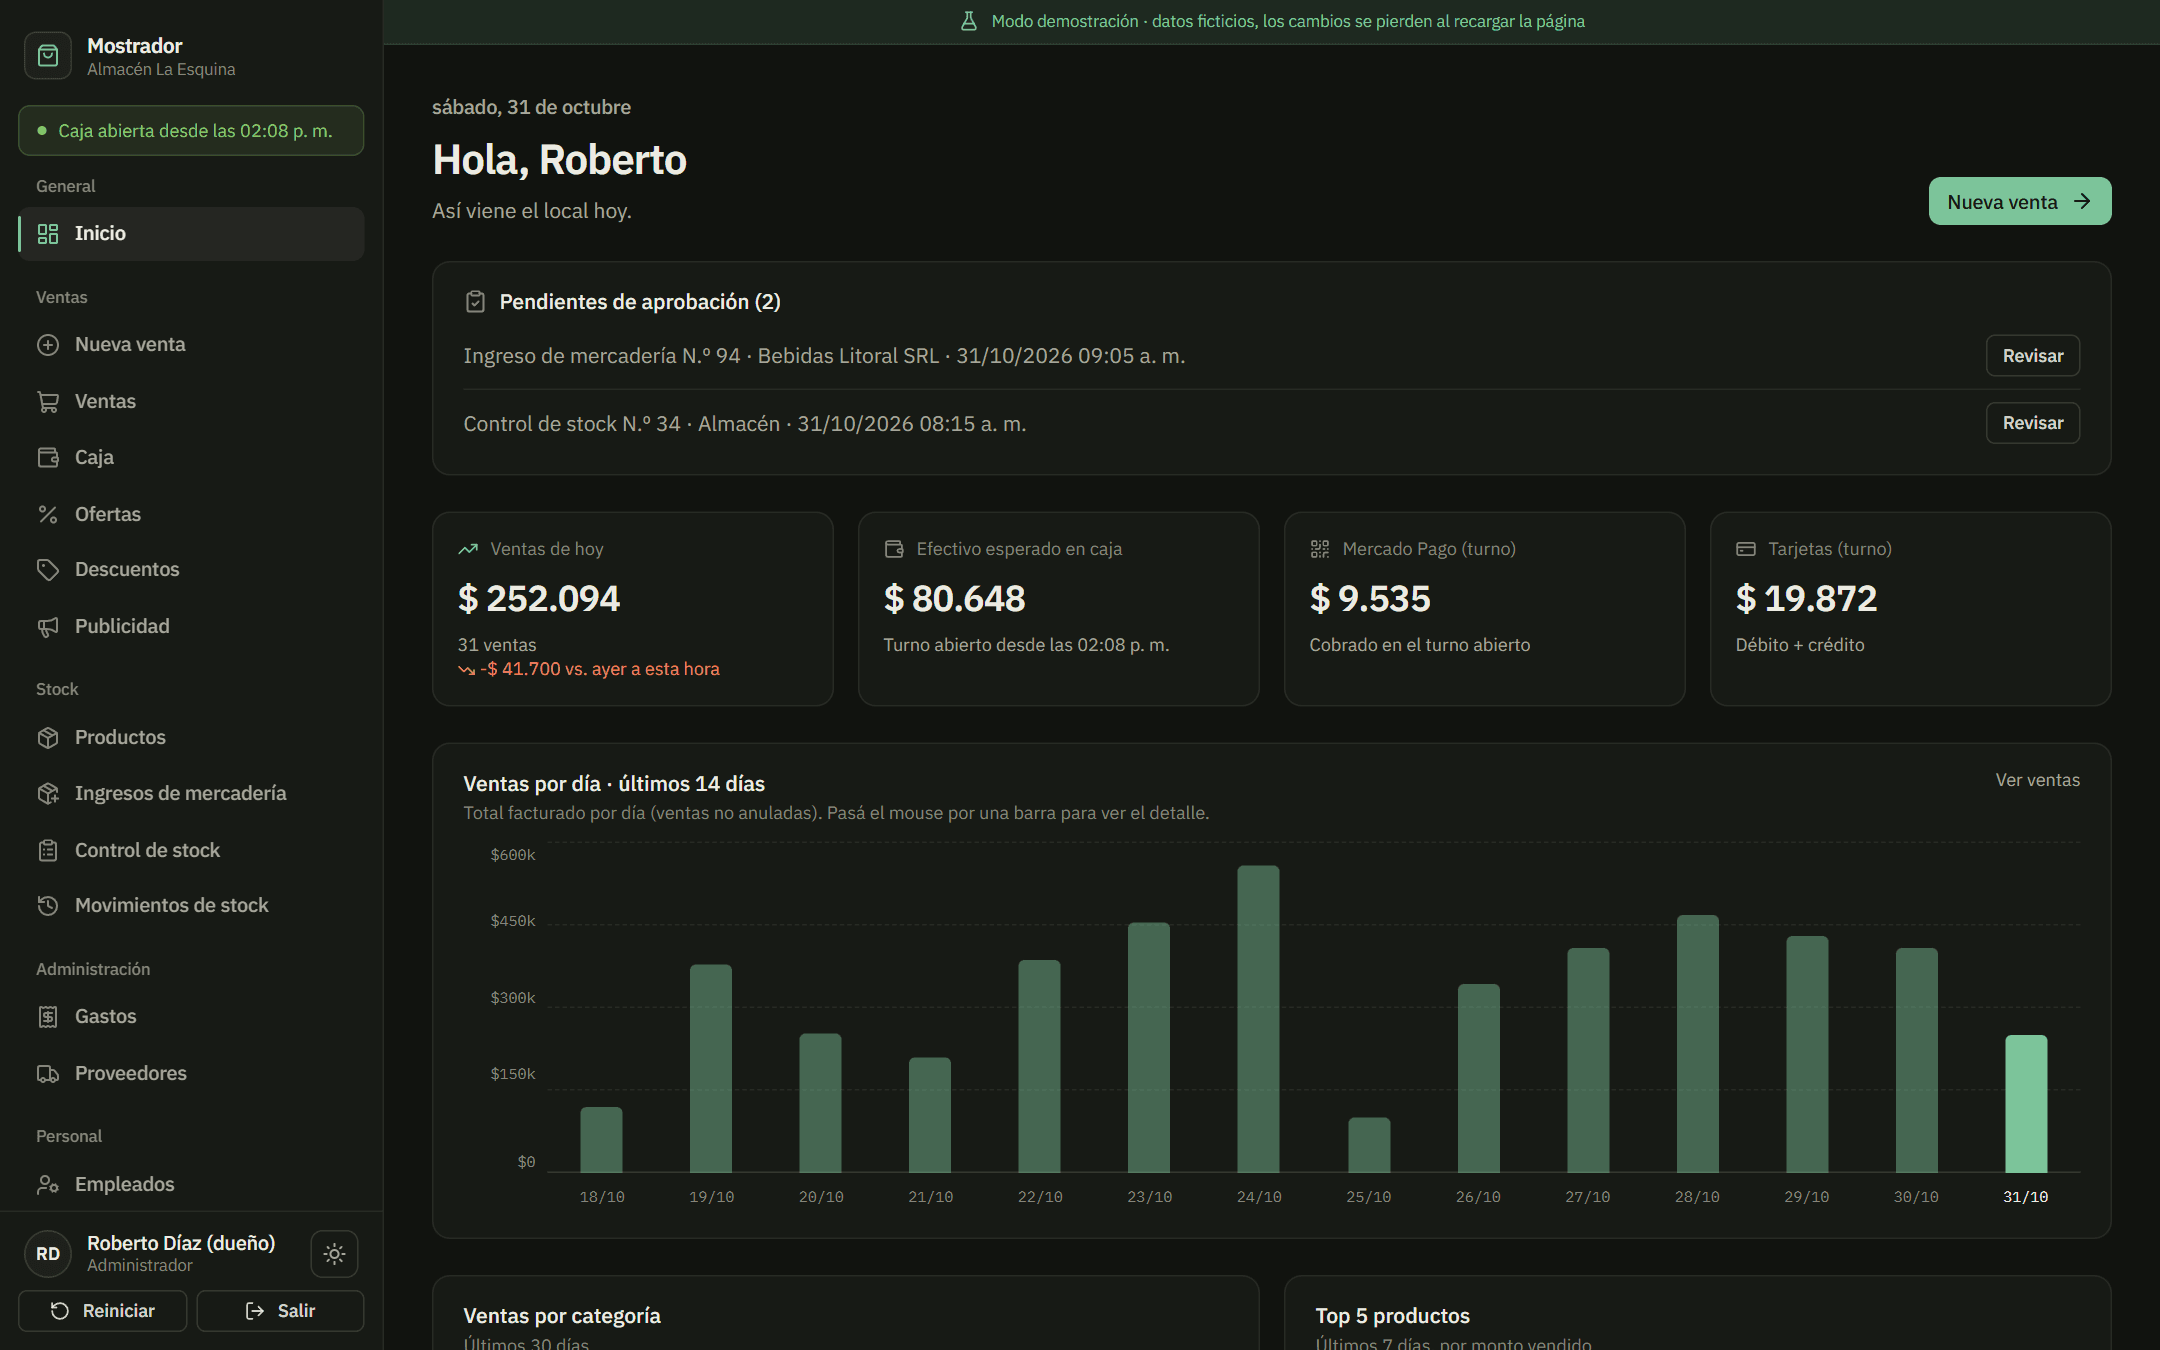This screenshot has width=2160, height=1350.
Task: Go to Ventas in the sidebar
Action: (192, 402)
